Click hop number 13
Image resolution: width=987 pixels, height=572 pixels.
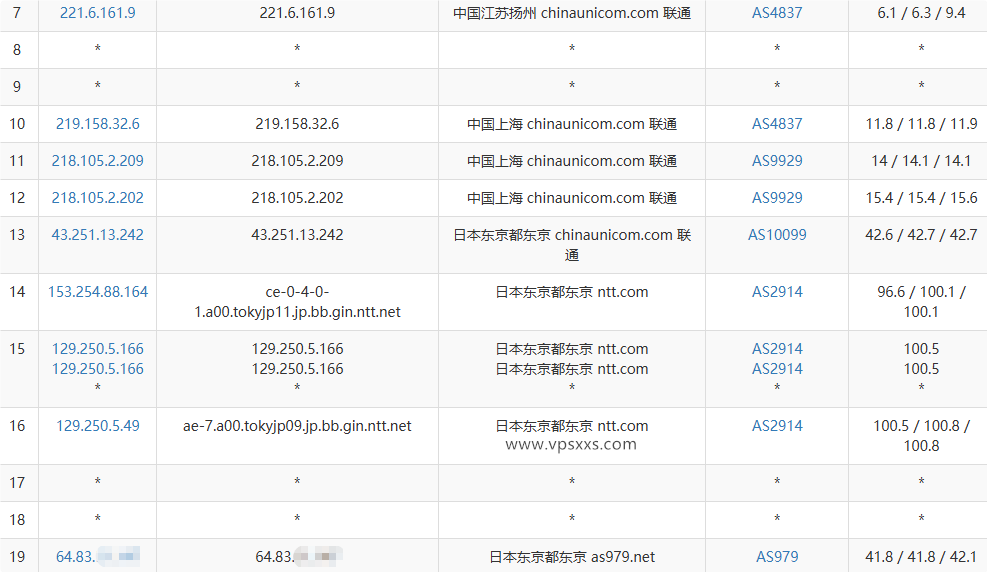click(x=17, y=235)
